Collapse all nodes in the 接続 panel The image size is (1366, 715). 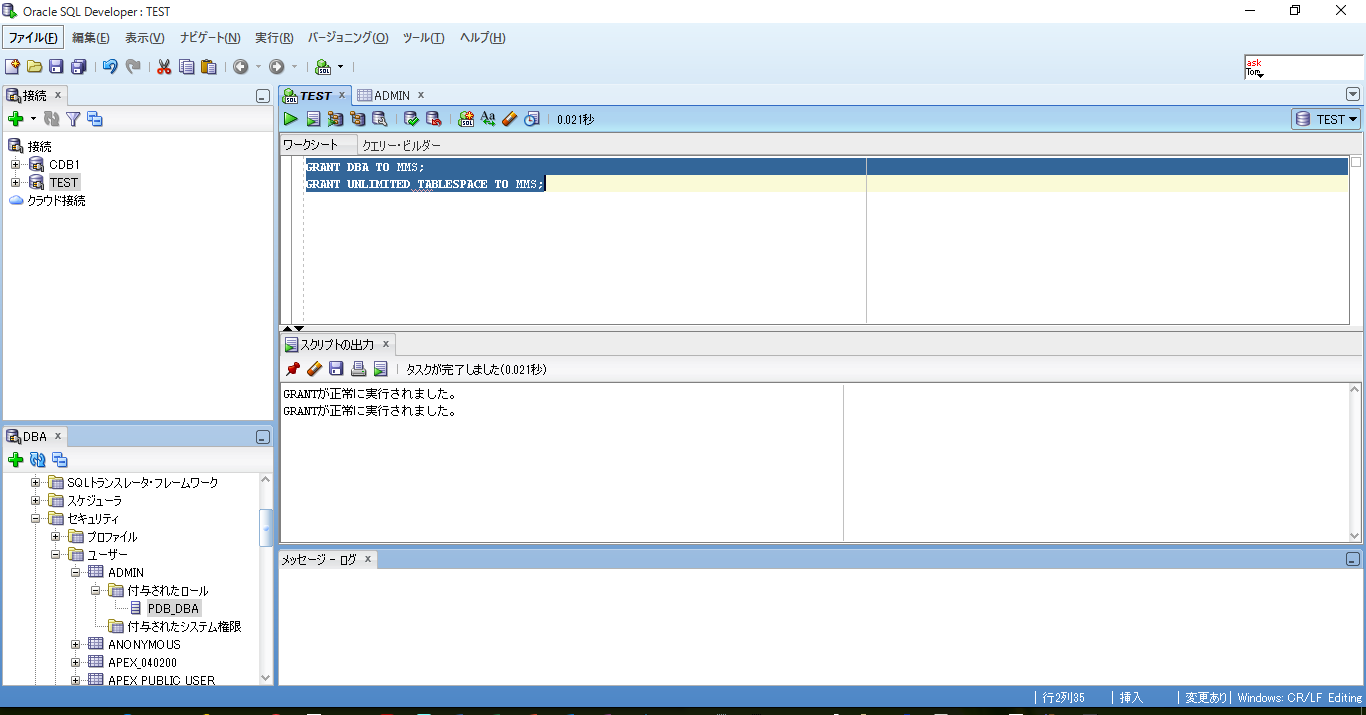pos(95,119)
